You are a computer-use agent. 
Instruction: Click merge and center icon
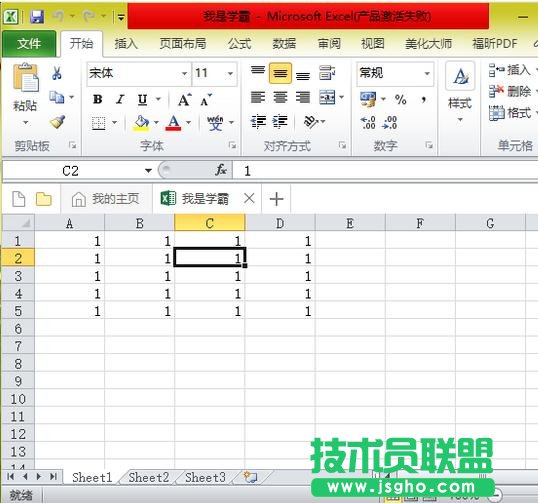tap(327, 98)
